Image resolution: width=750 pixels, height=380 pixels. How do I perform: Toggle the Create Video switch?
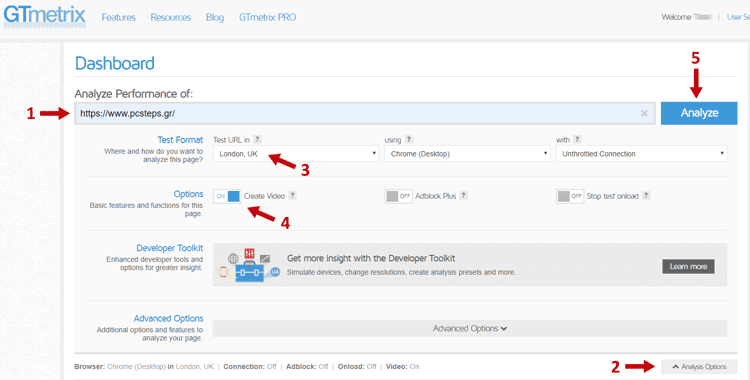coord(227,196)
